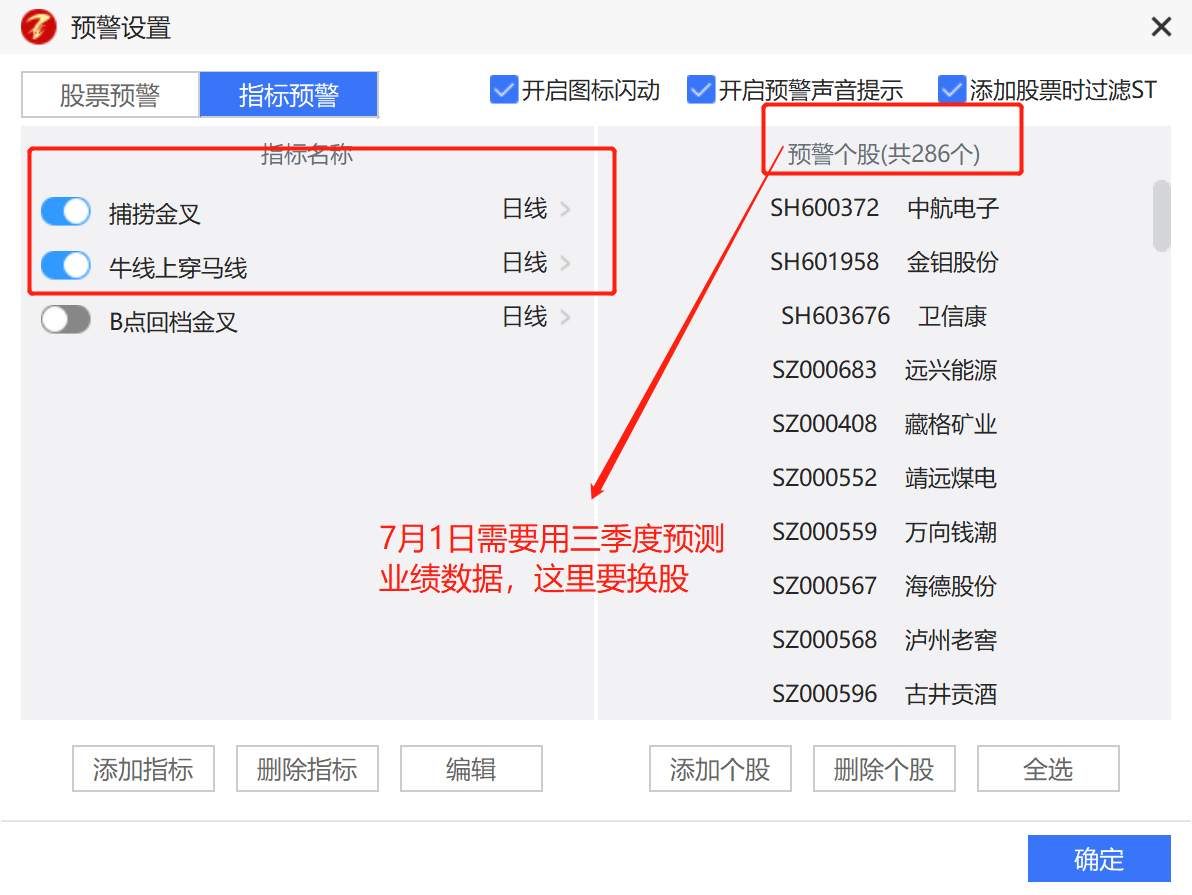Click the 删除指标 button

(307, 769)
